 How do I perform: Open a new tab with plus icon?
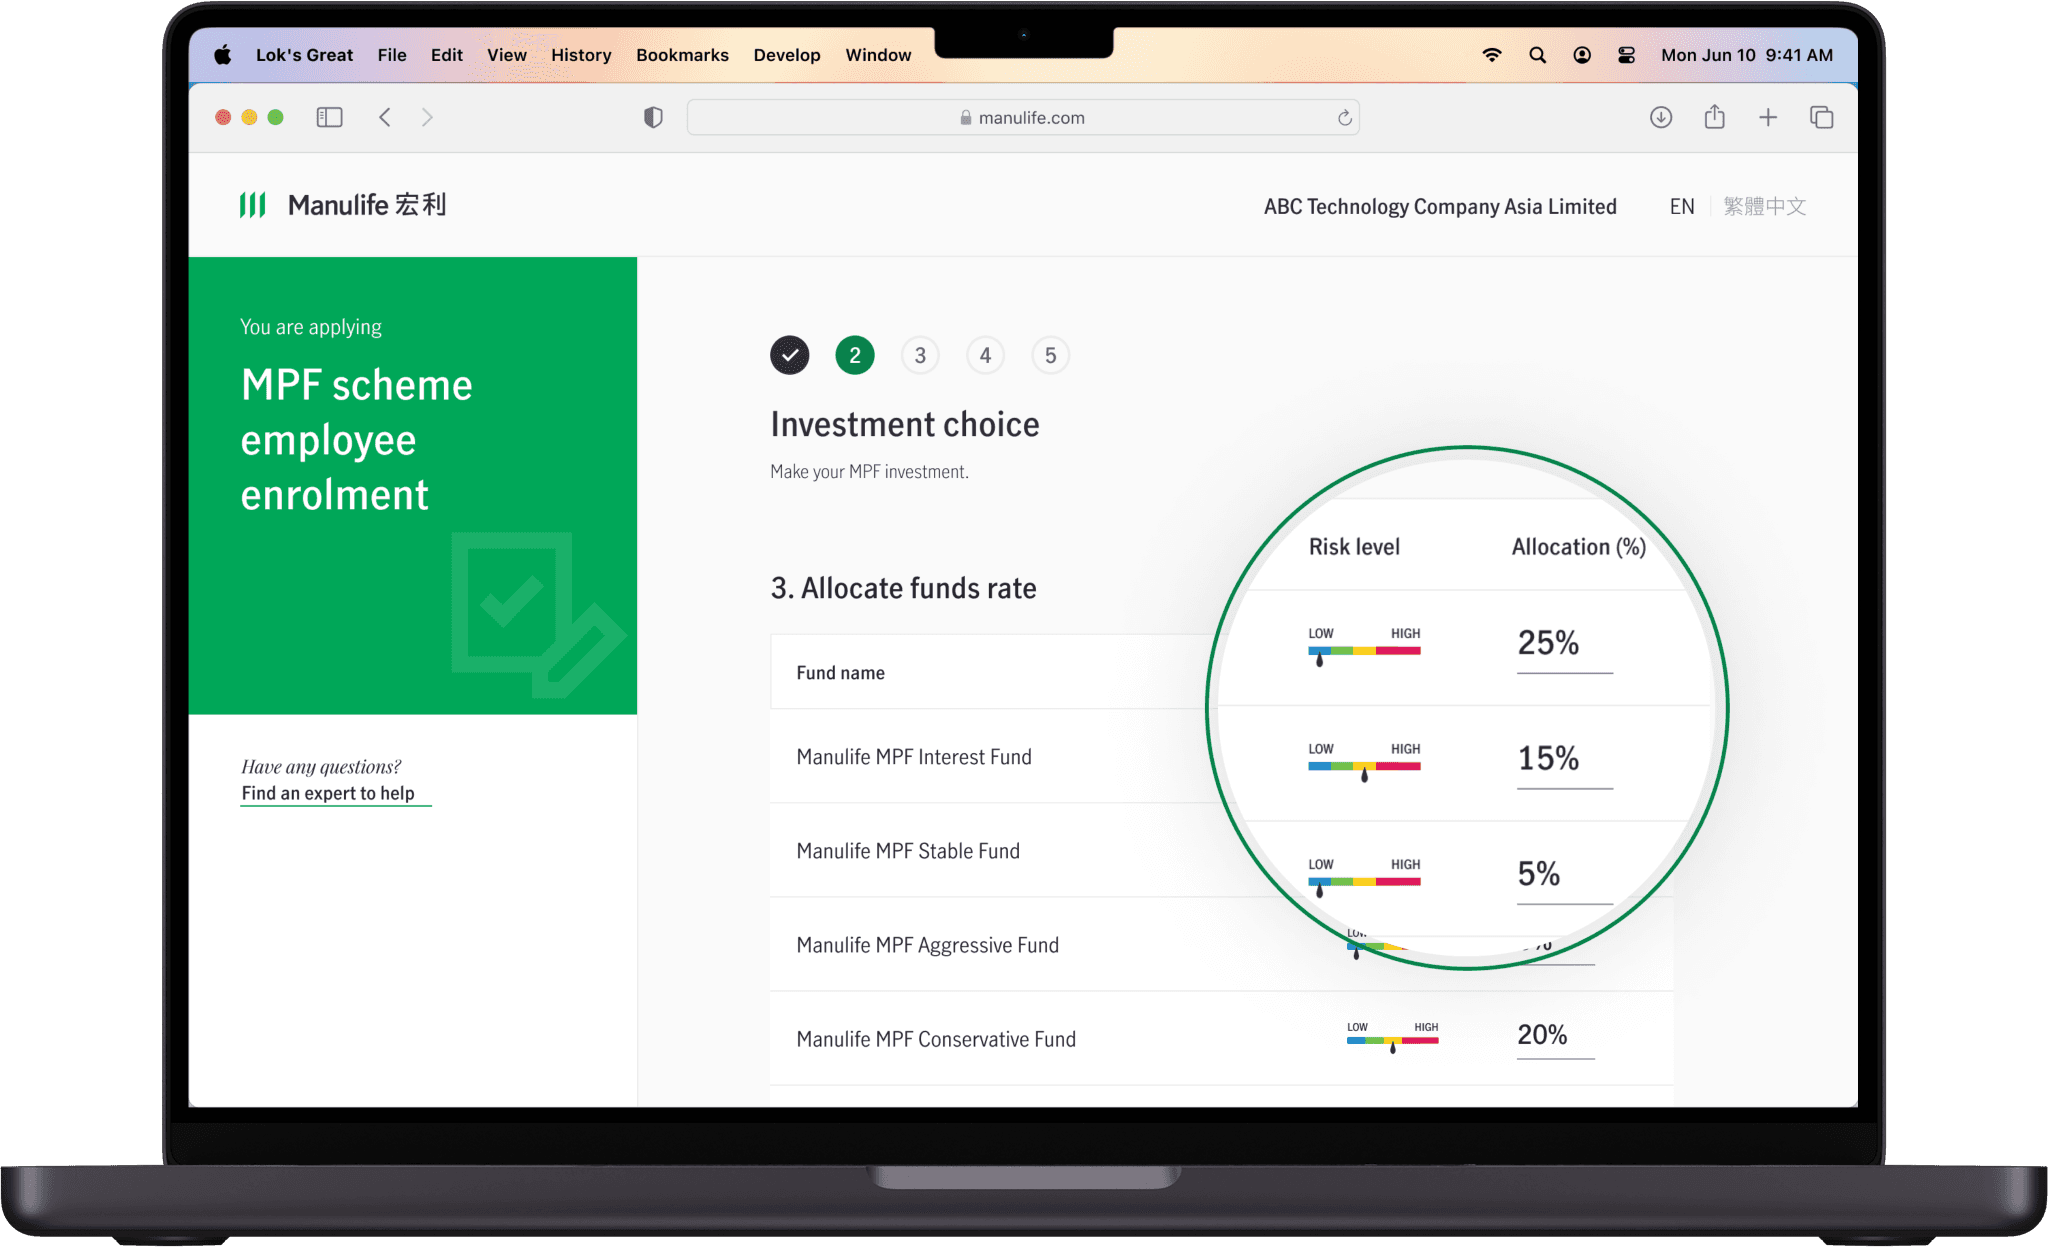[1768, 118]
